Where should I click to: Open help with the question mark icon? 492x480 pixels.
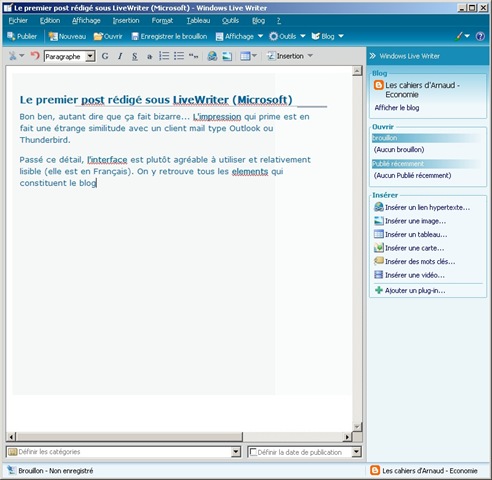tap(480, 36)
